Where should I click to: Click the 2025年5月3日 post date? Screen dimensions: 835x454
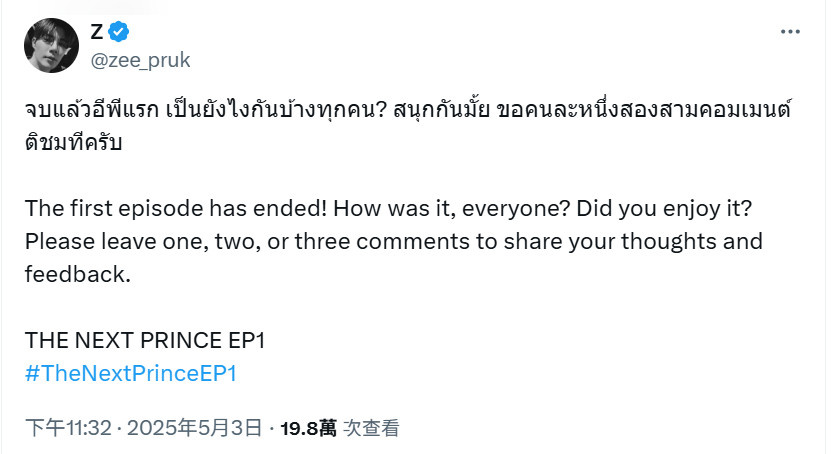click(x=194, y=427)
